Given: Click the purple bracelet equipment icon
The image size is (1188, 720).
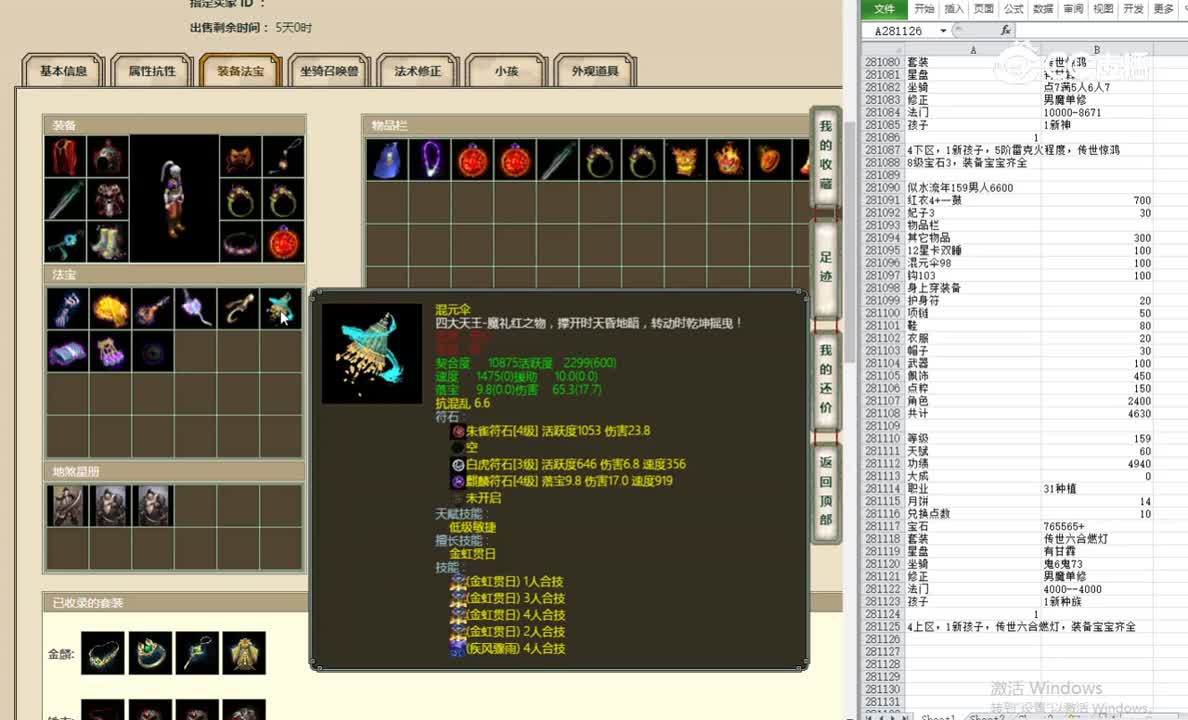Looking at the screenshot, I should (x=241, y=243).
